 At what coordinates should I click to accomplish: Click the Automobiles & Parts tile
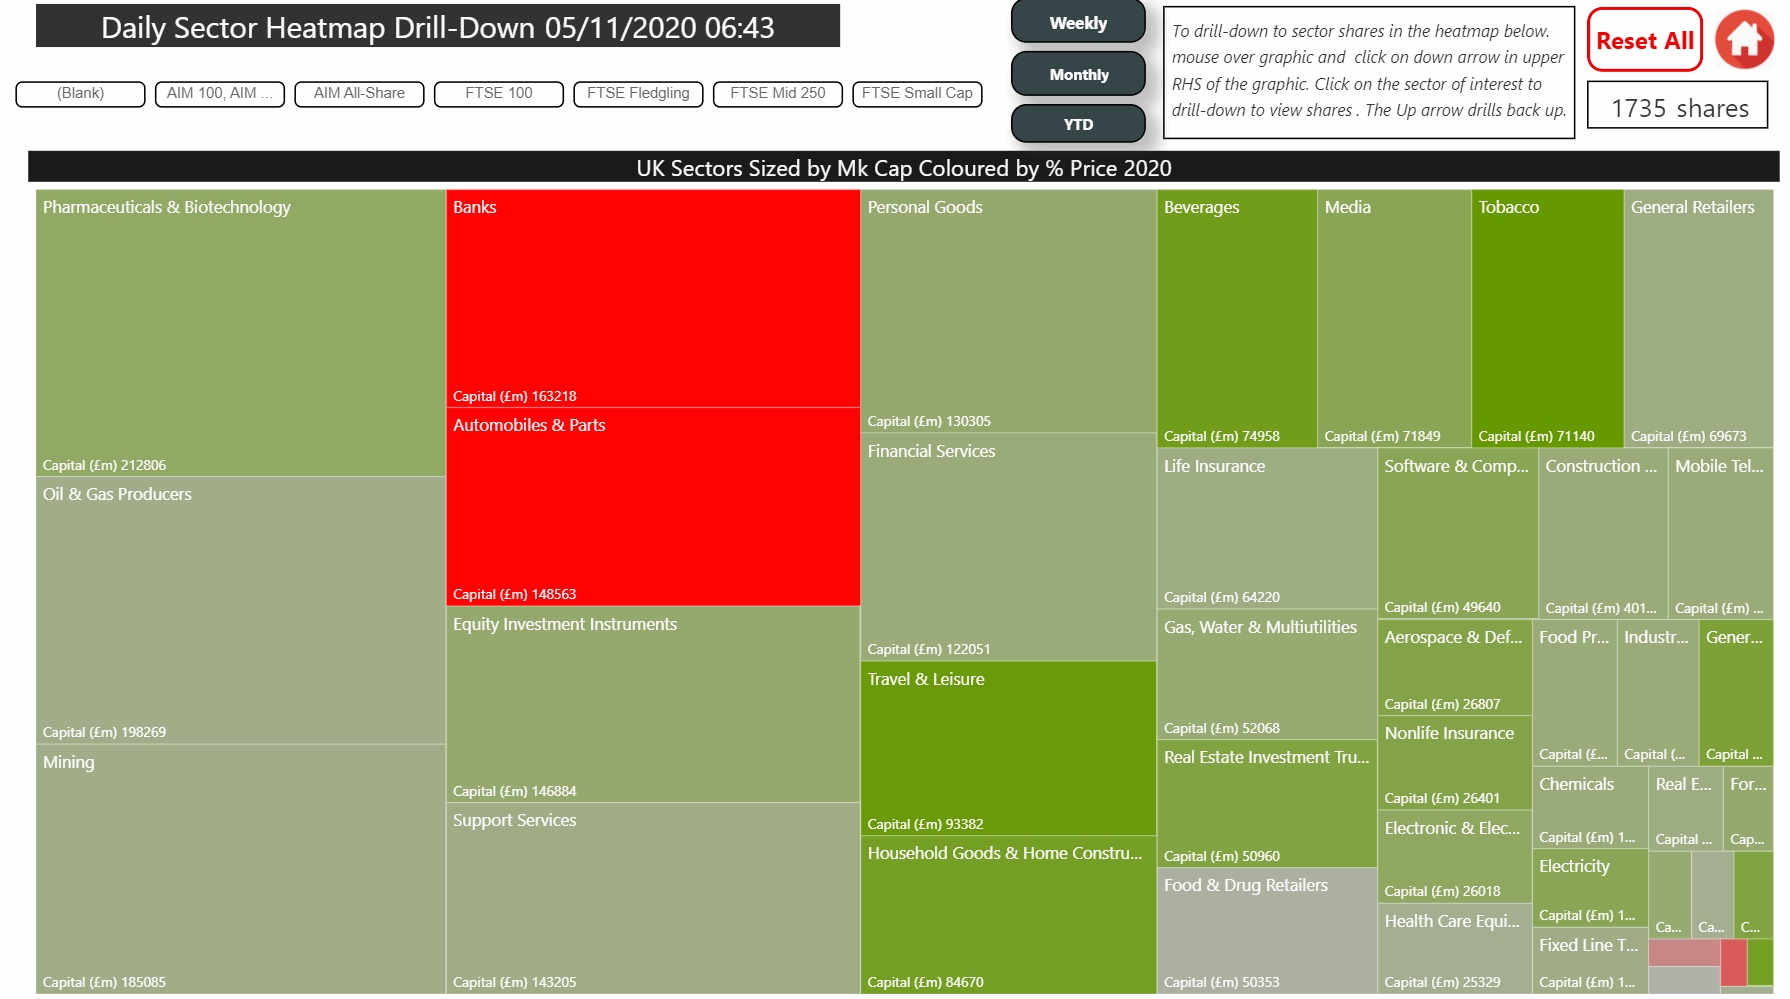(653, 507)
